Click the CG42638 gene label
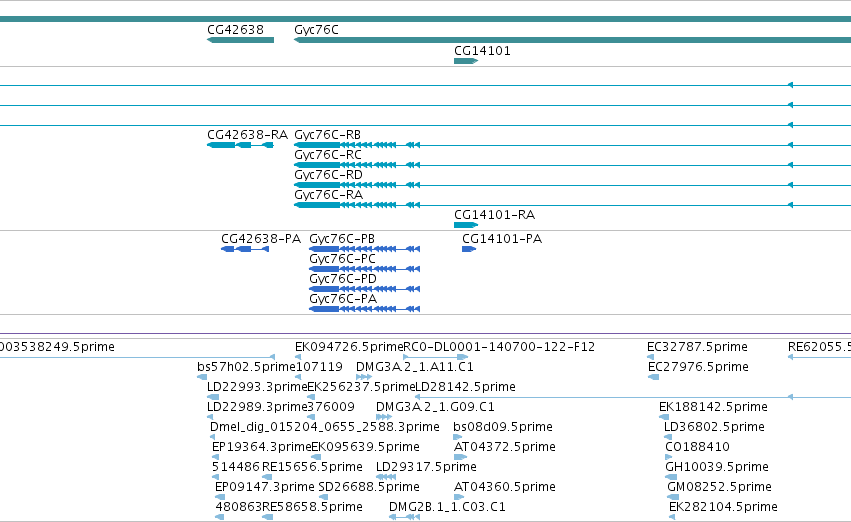 coord(236,30)
